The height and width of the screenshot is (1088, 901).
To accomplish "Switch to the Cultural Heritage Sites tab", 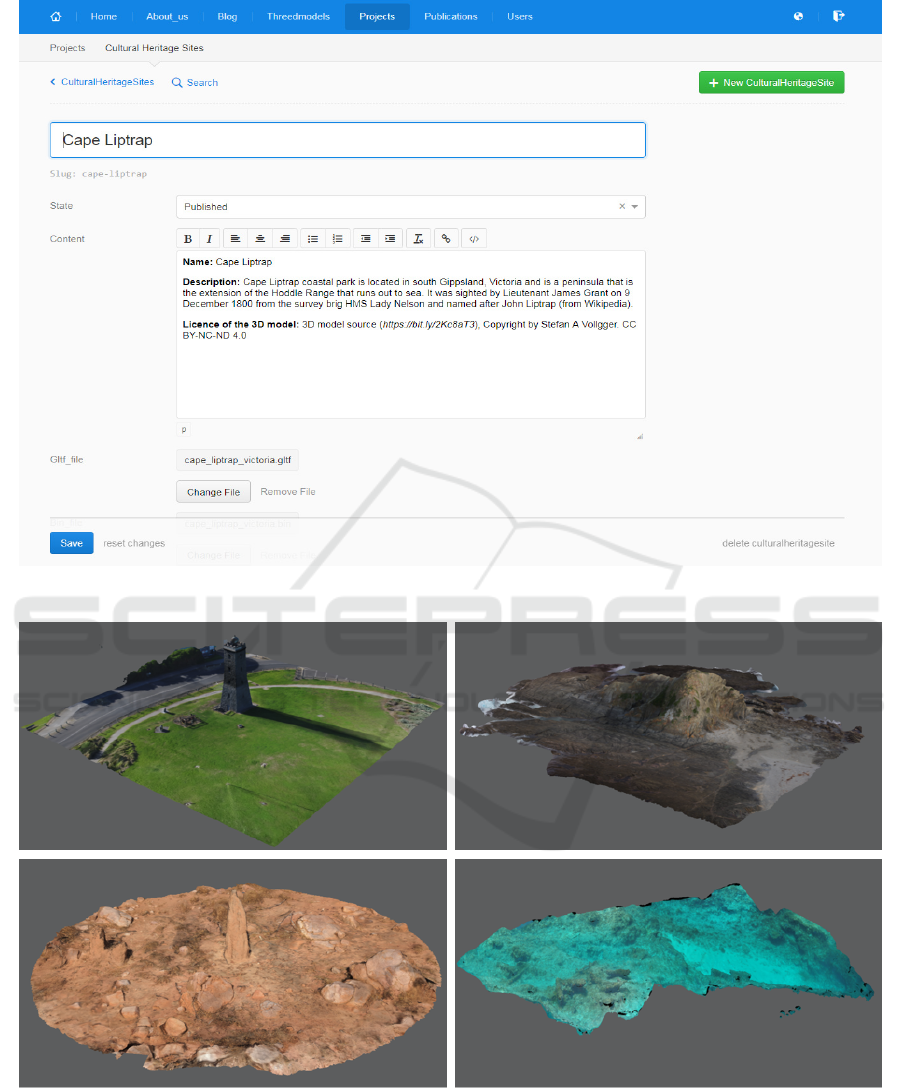I will click(x=154, y=48).
